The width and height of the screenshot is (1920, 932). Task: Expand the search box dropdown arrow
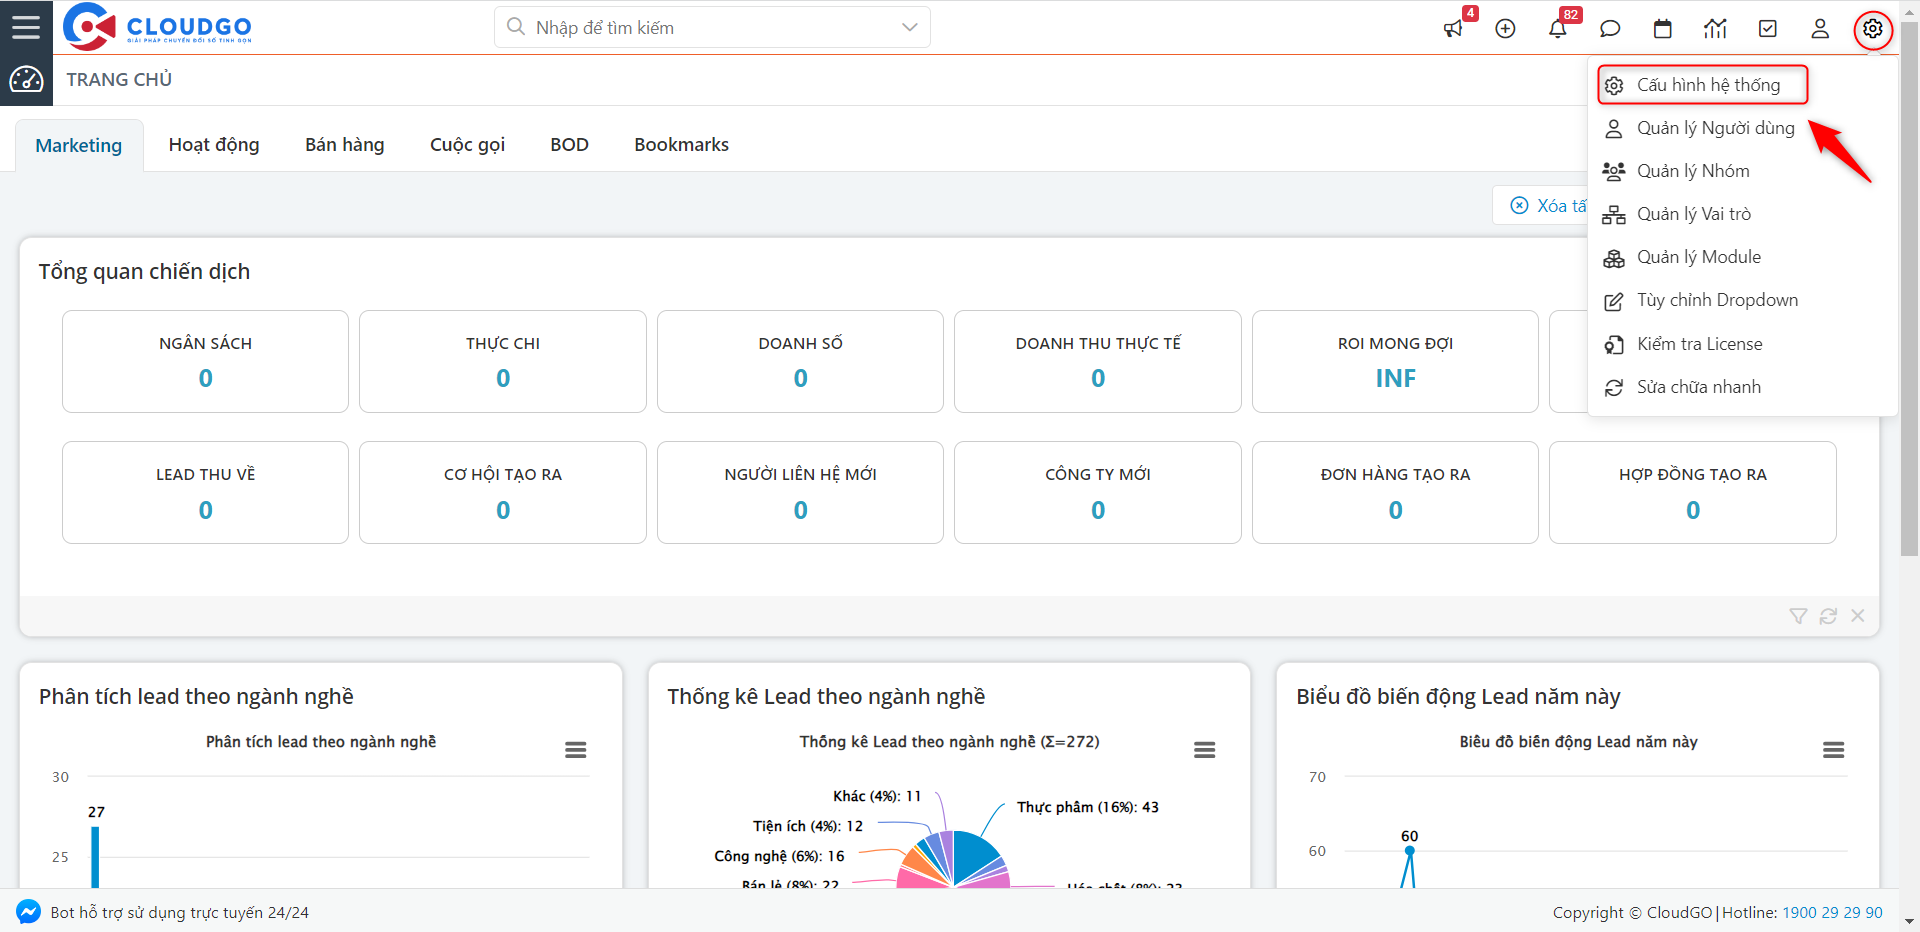(x=909, y=27)
